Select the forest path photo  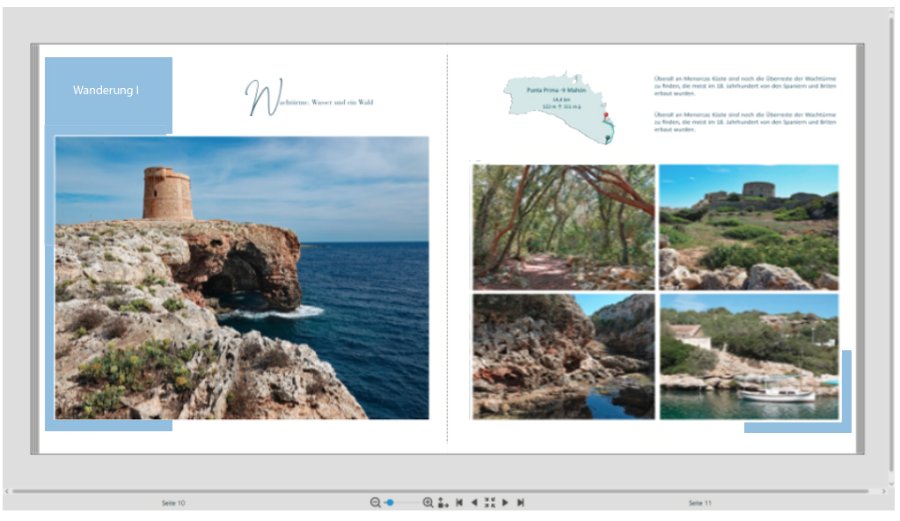[x=563, y=227]
